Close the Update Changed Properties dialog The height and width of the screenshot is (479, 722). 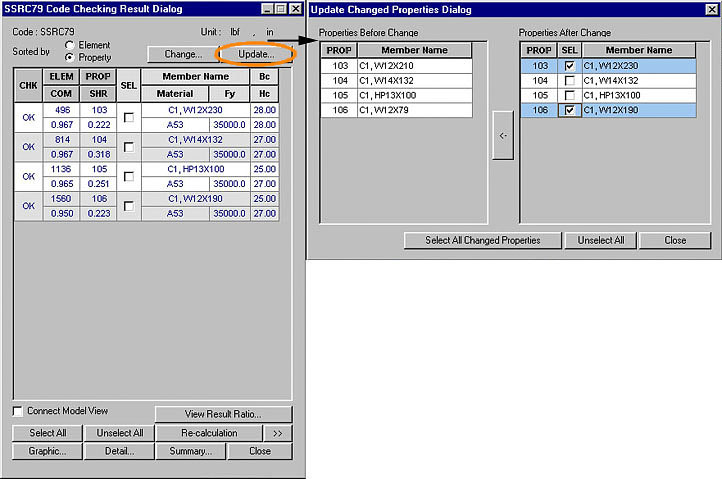[x=675, y=240]
